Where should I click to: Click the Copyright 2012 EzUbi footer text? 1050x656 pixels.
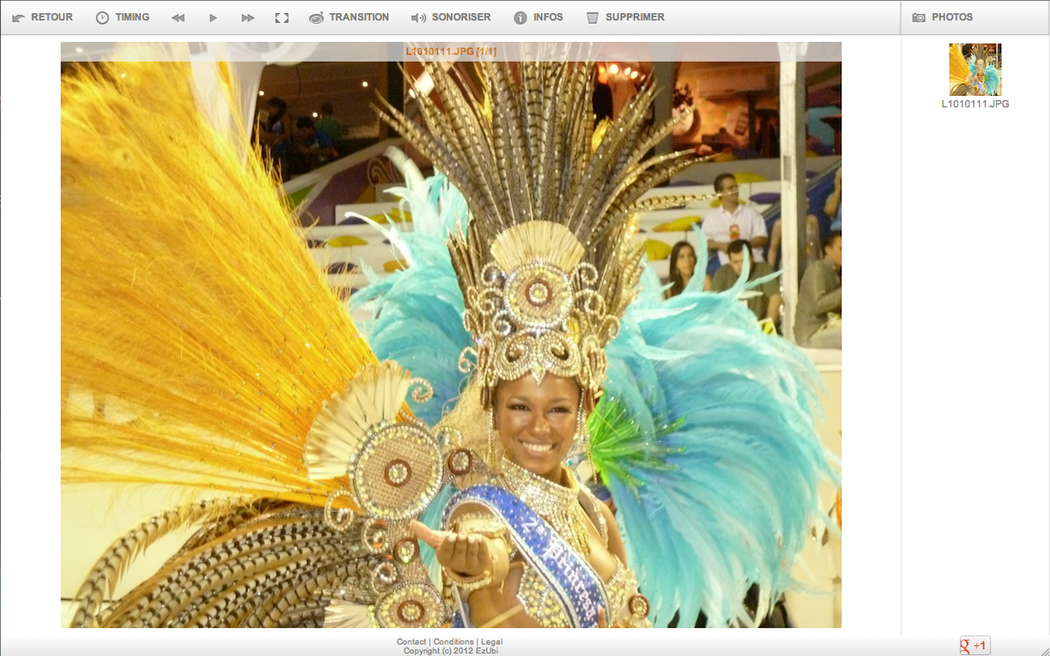point(450,651)
